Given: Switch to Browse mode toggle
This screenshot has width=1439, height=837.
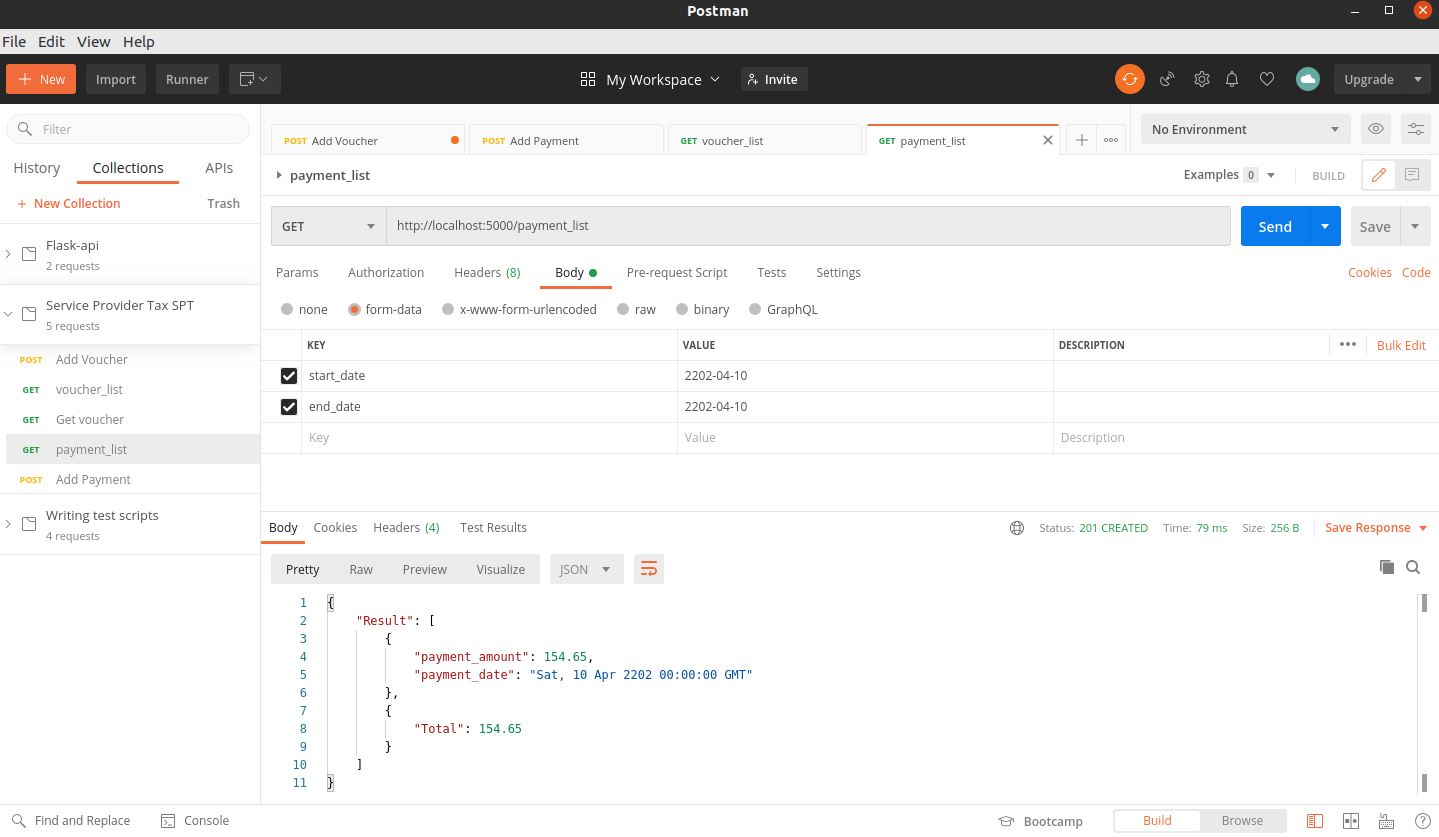Looking at the screenshot, I should [1242, 820].
